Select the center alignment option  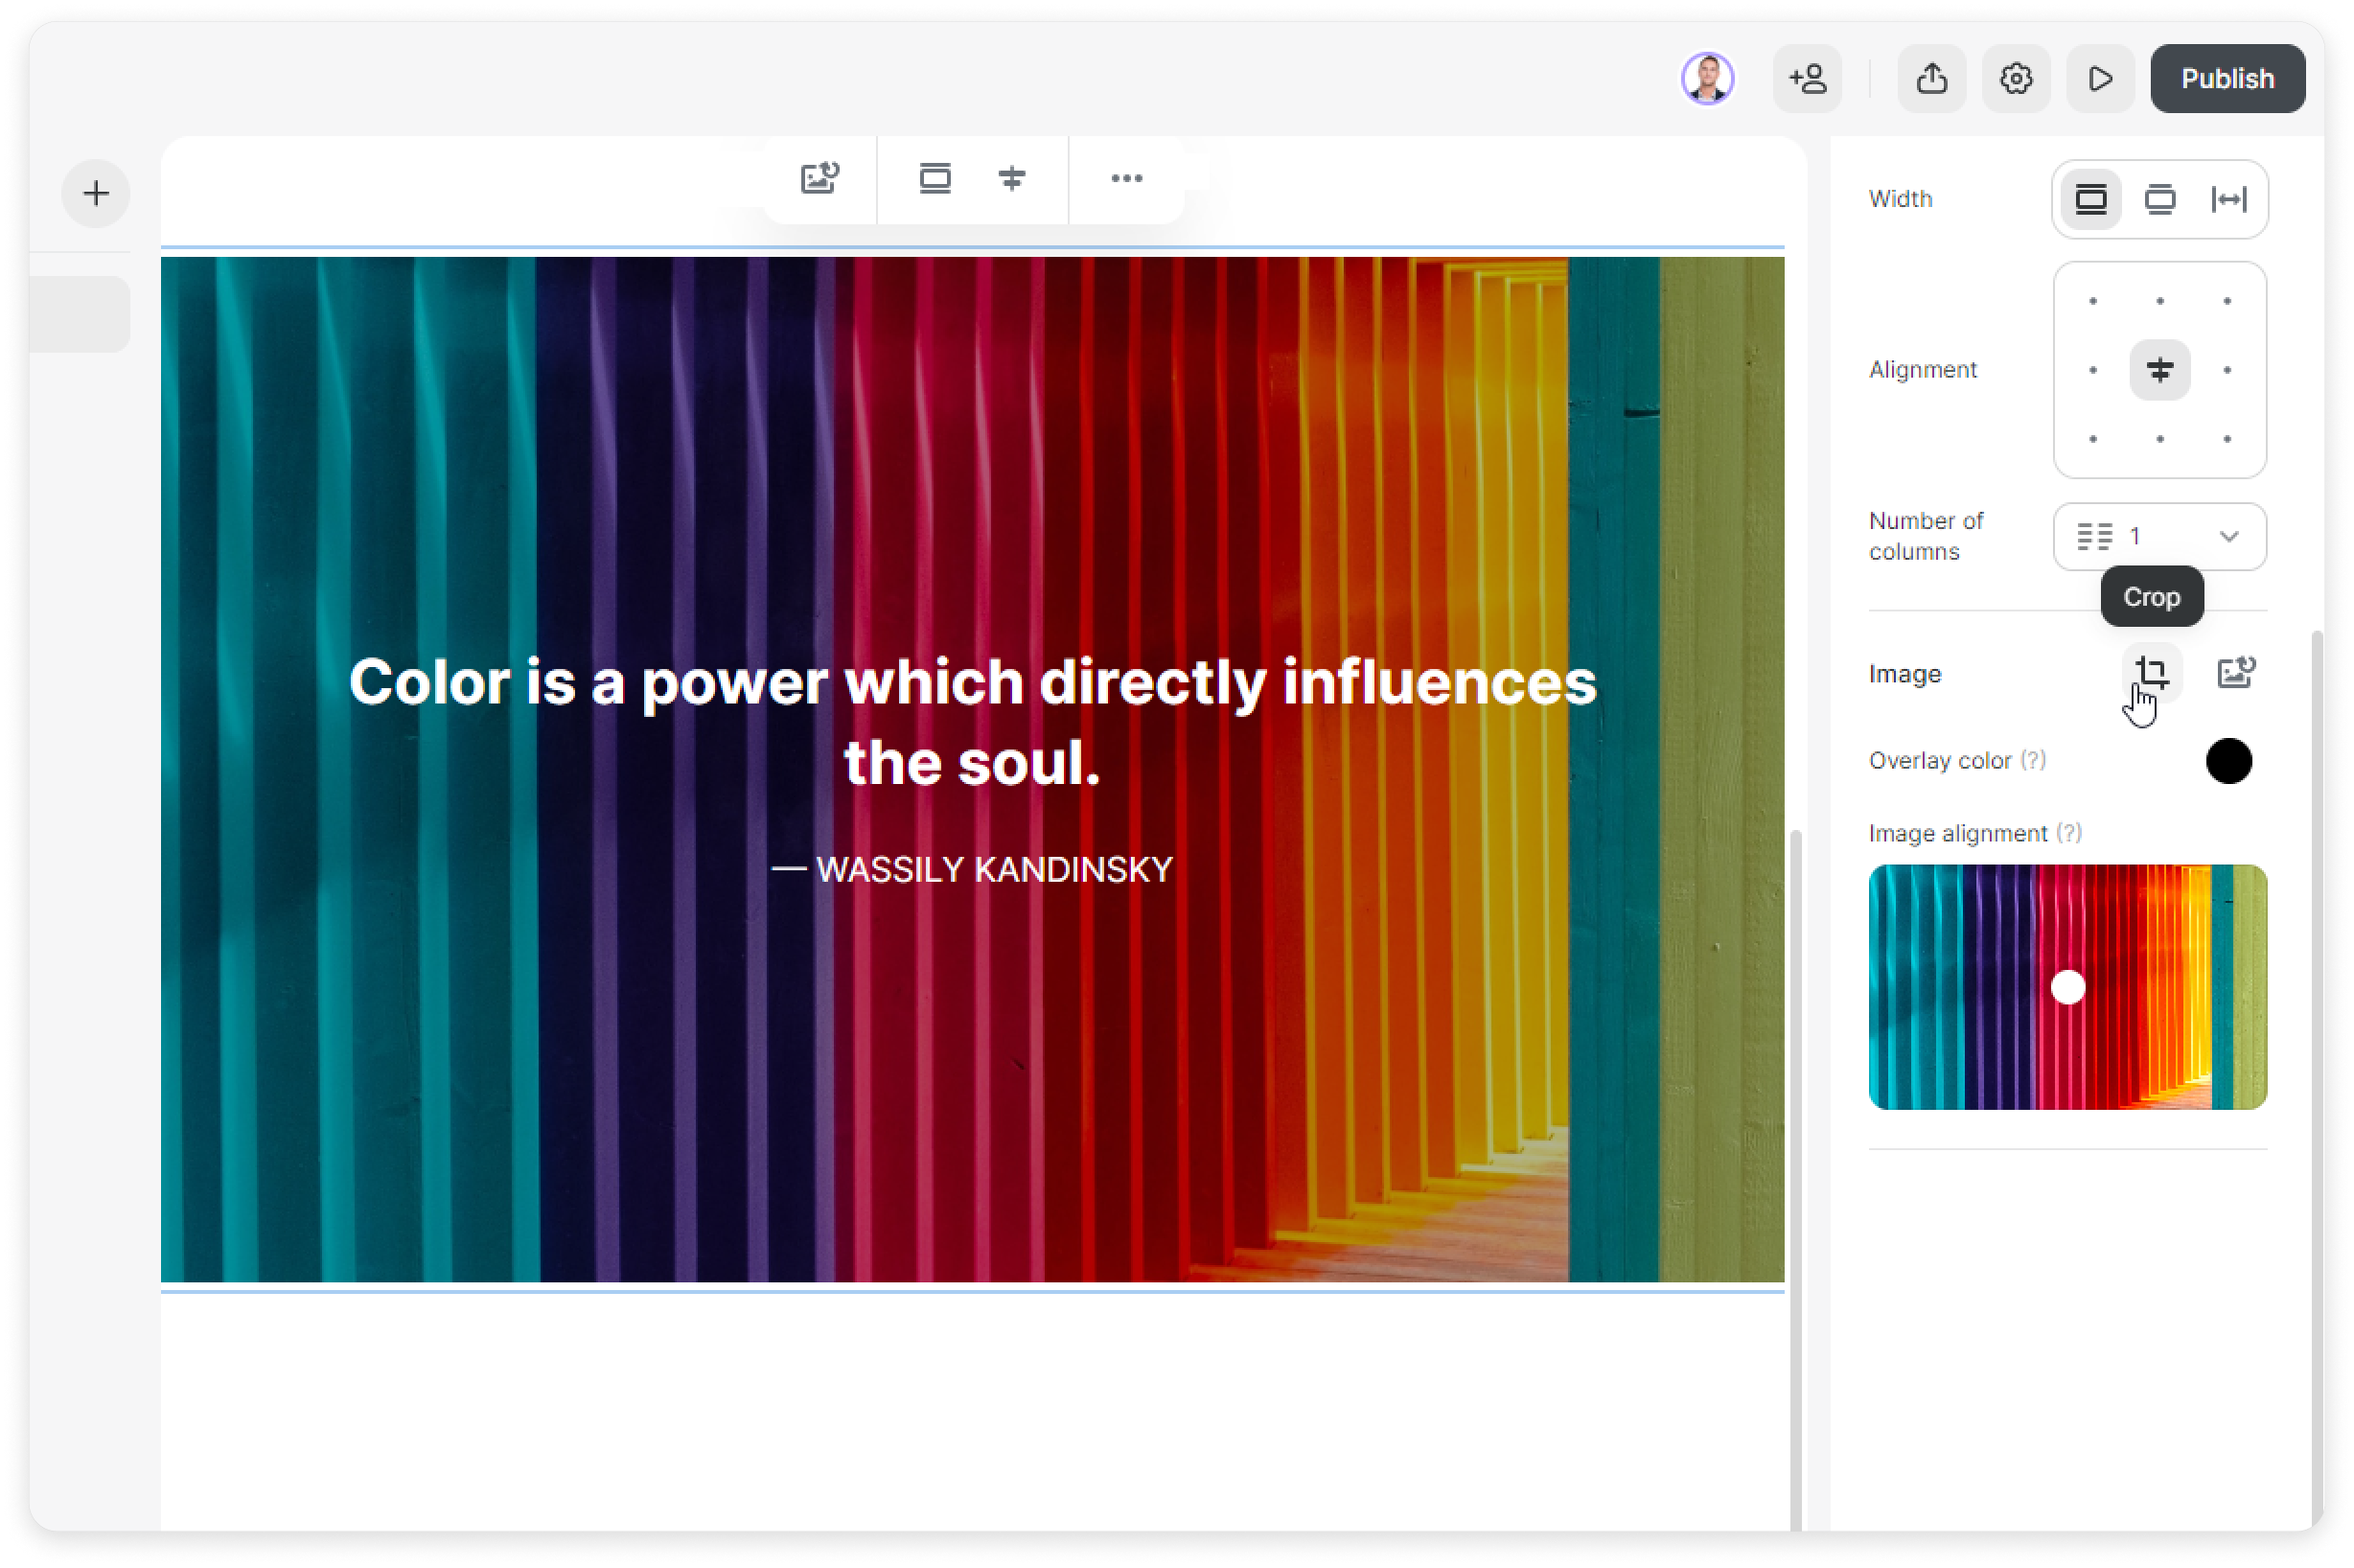point(2158,370)
